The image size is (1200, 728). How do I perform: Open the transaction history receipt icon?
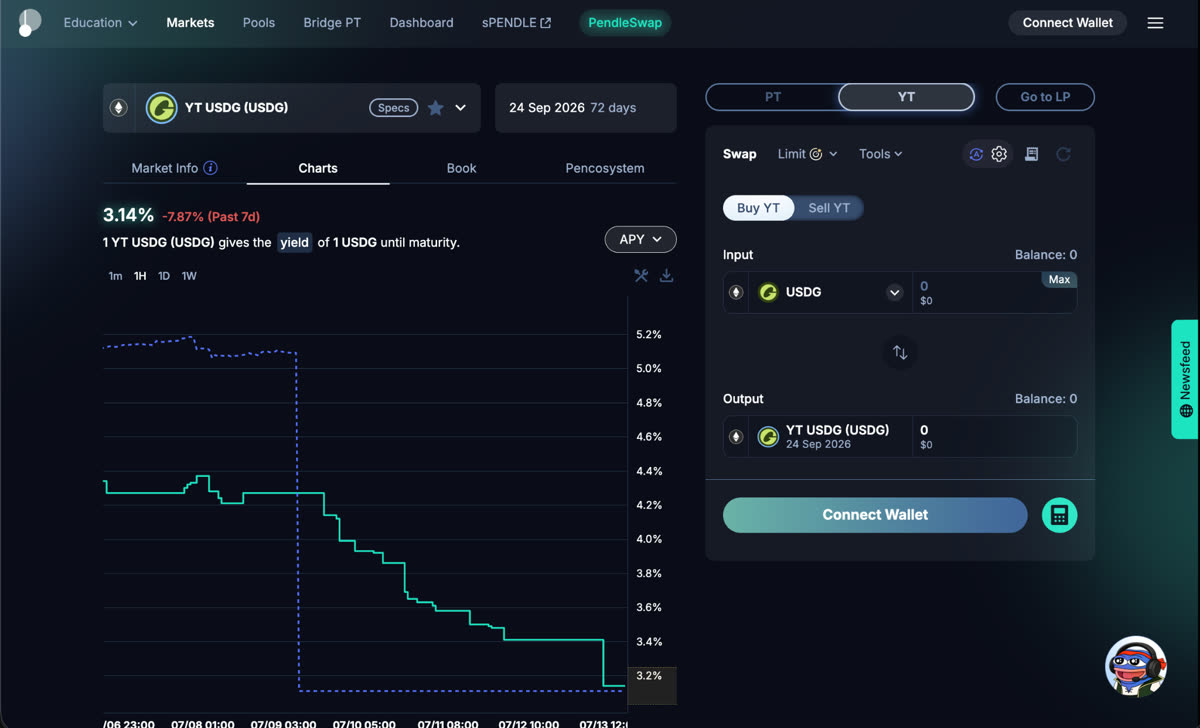tap(1032, 154)
